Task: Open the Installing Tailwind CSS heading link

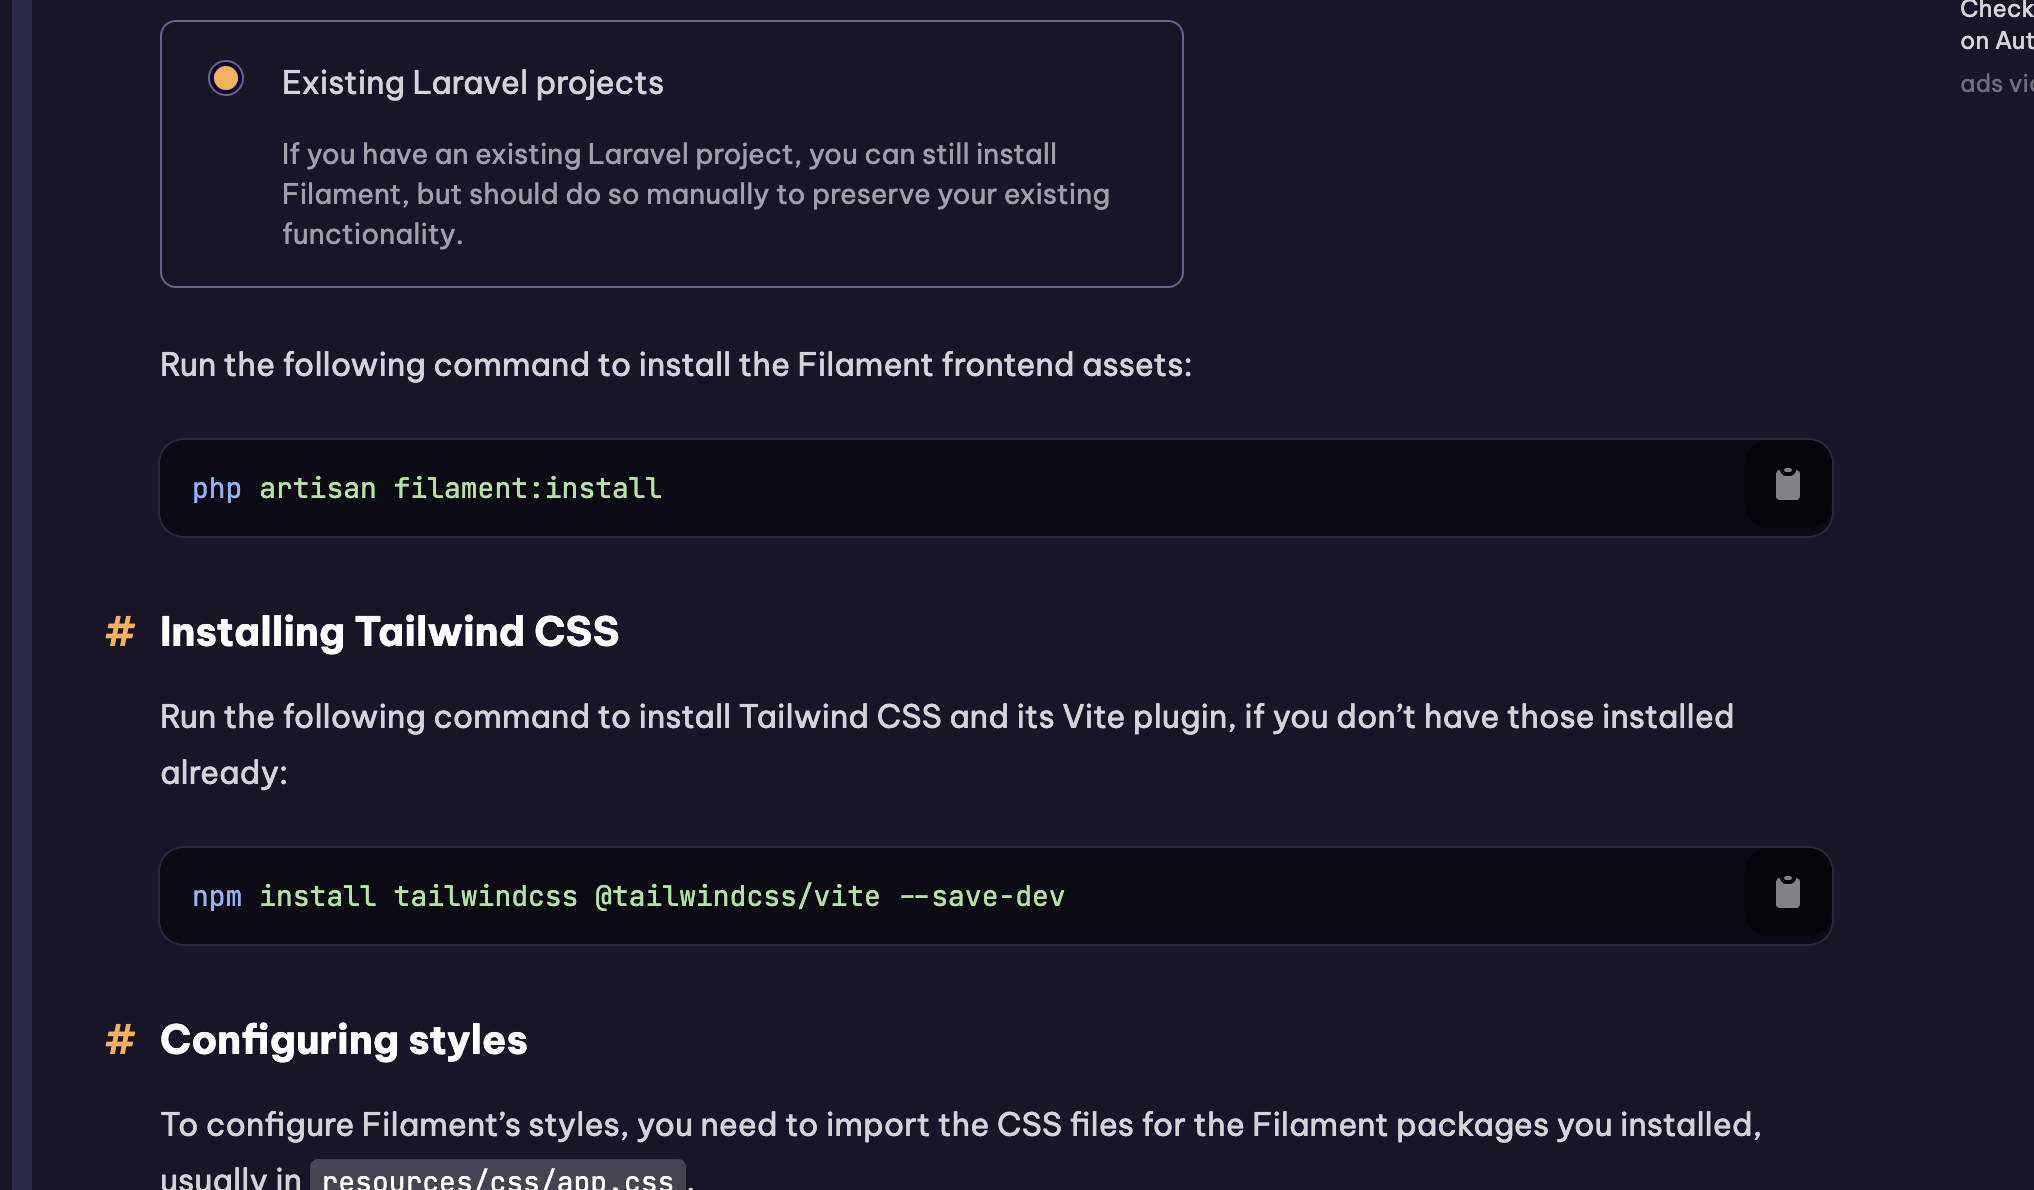Action: tap(389, 632)
